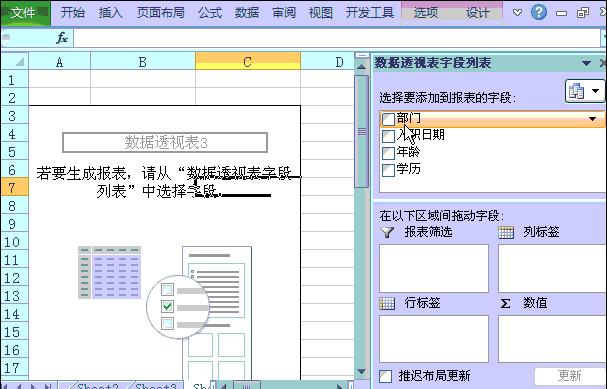
Task: Open the 开发工具 ribbon tab
Action: click(x=370, y=13)
